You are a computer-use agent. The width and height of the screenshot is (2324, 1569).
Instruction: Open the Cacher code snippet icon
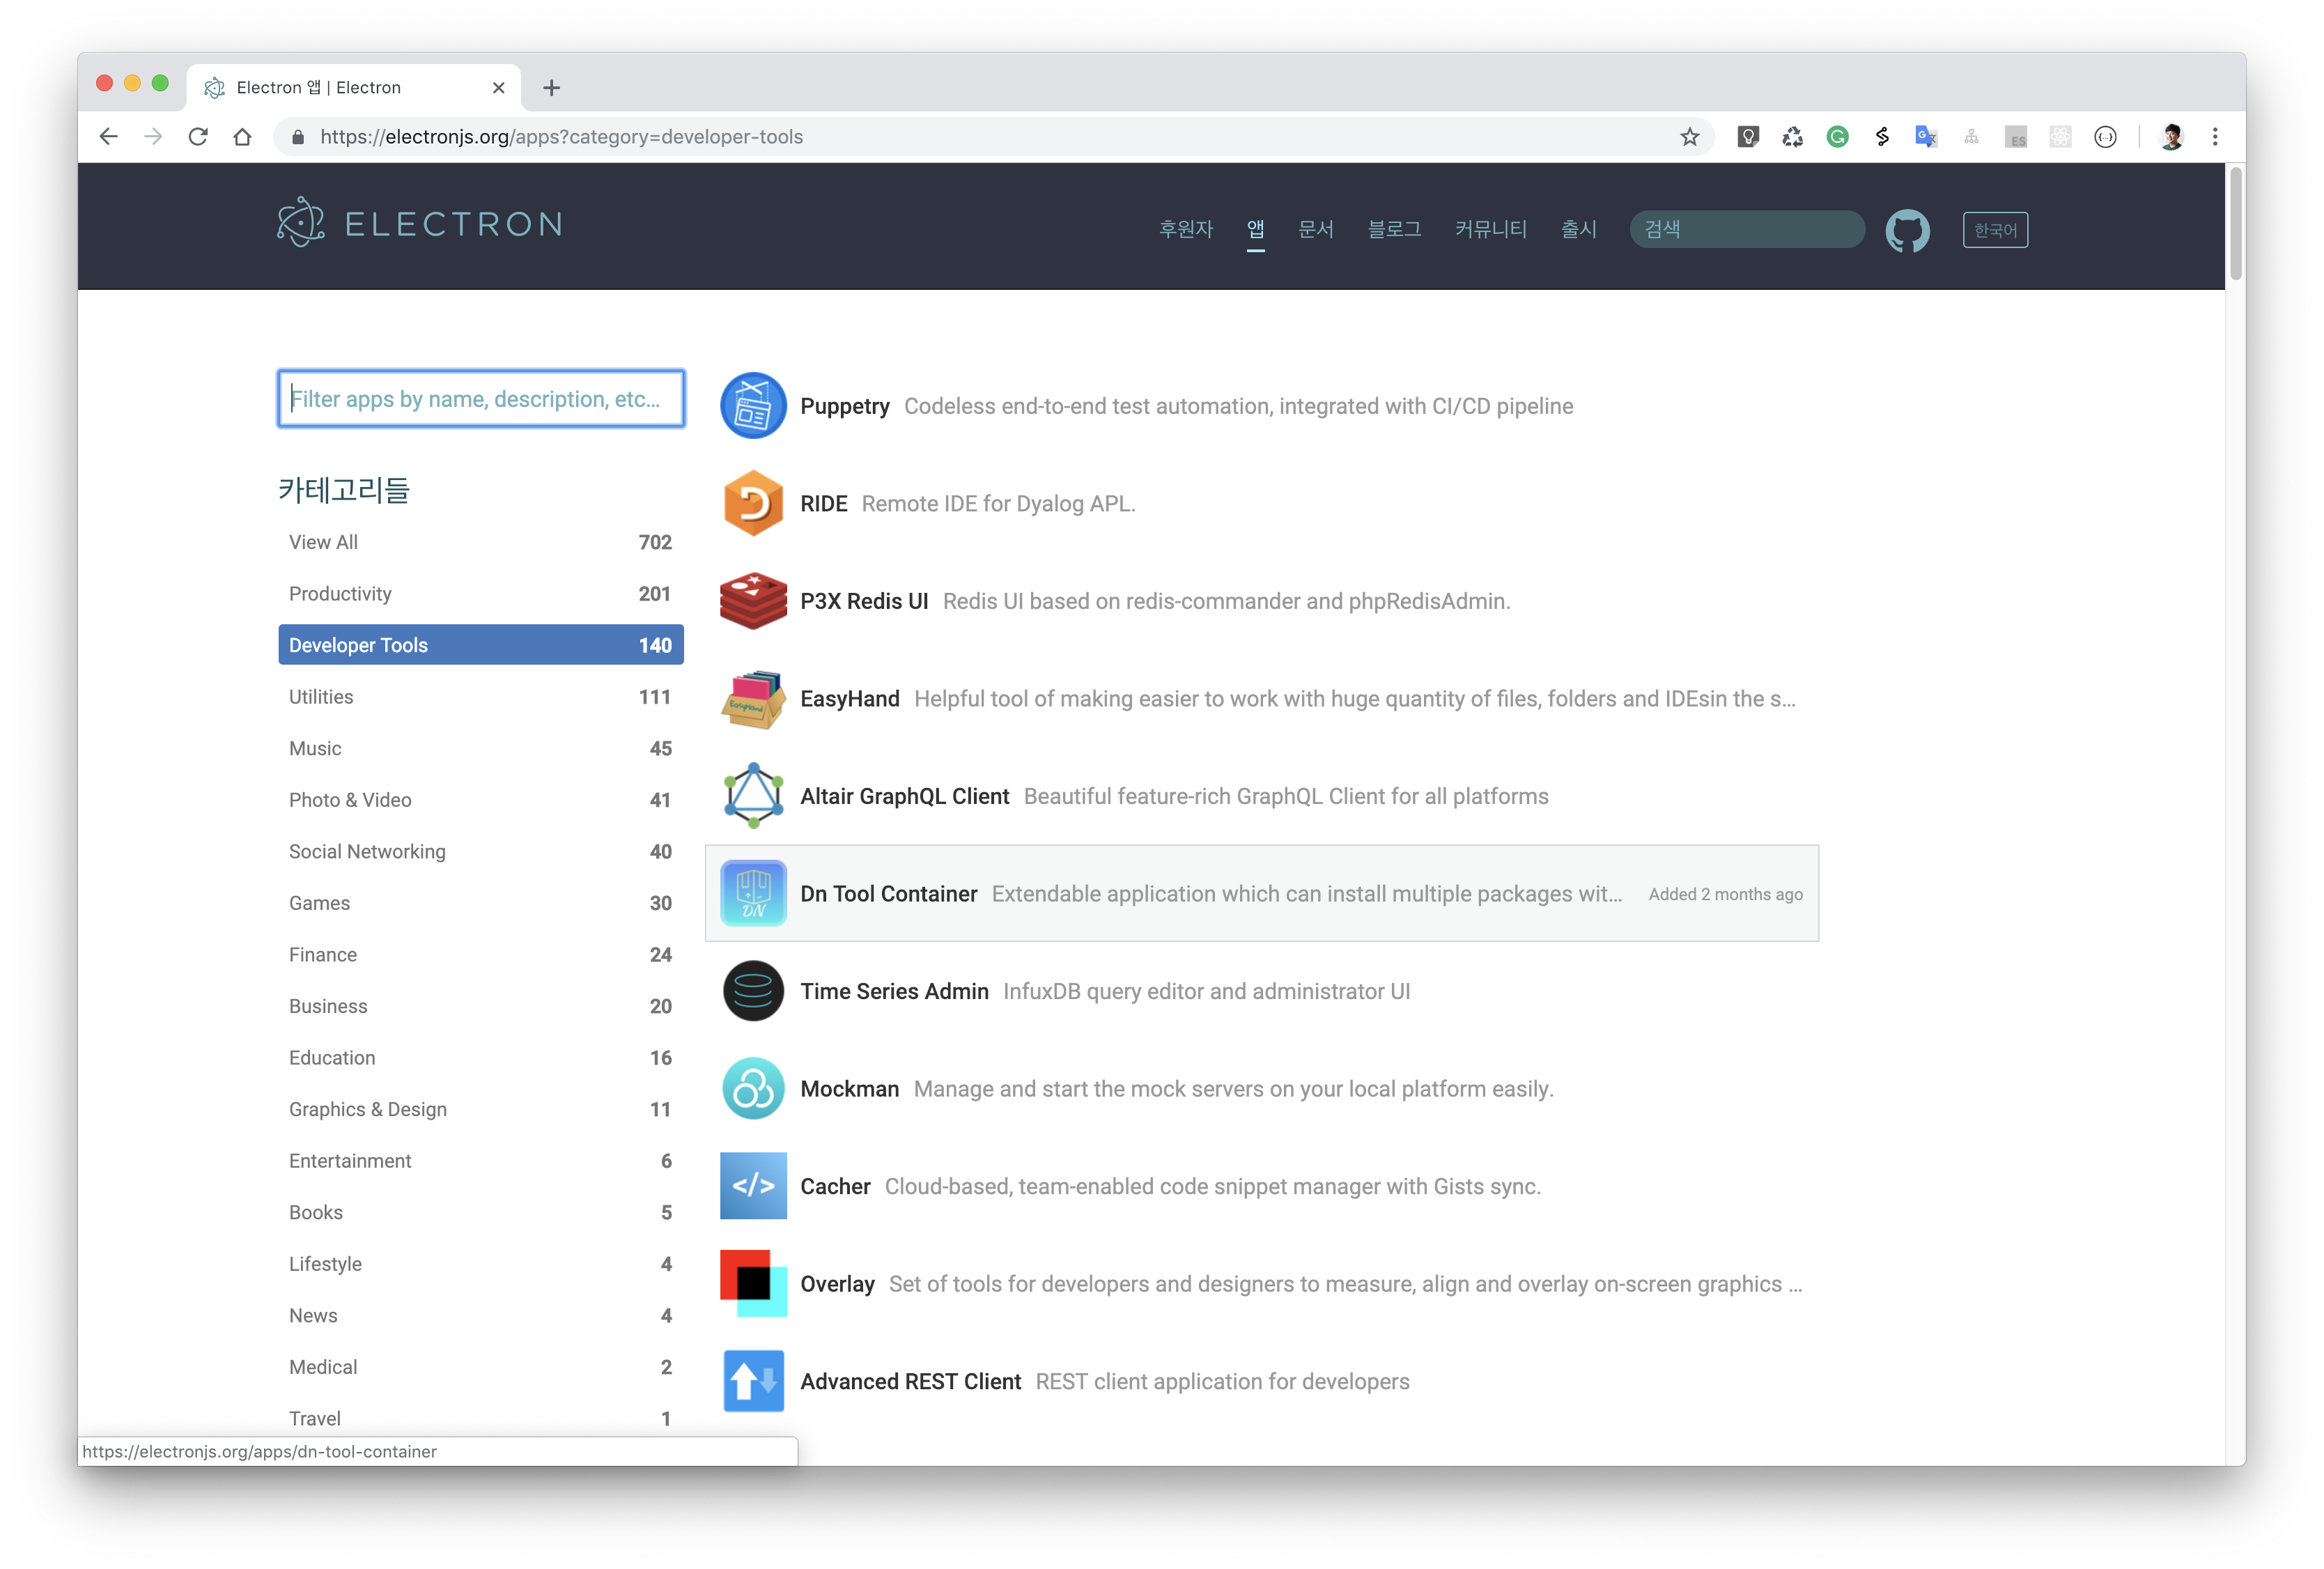[753, 1186]
